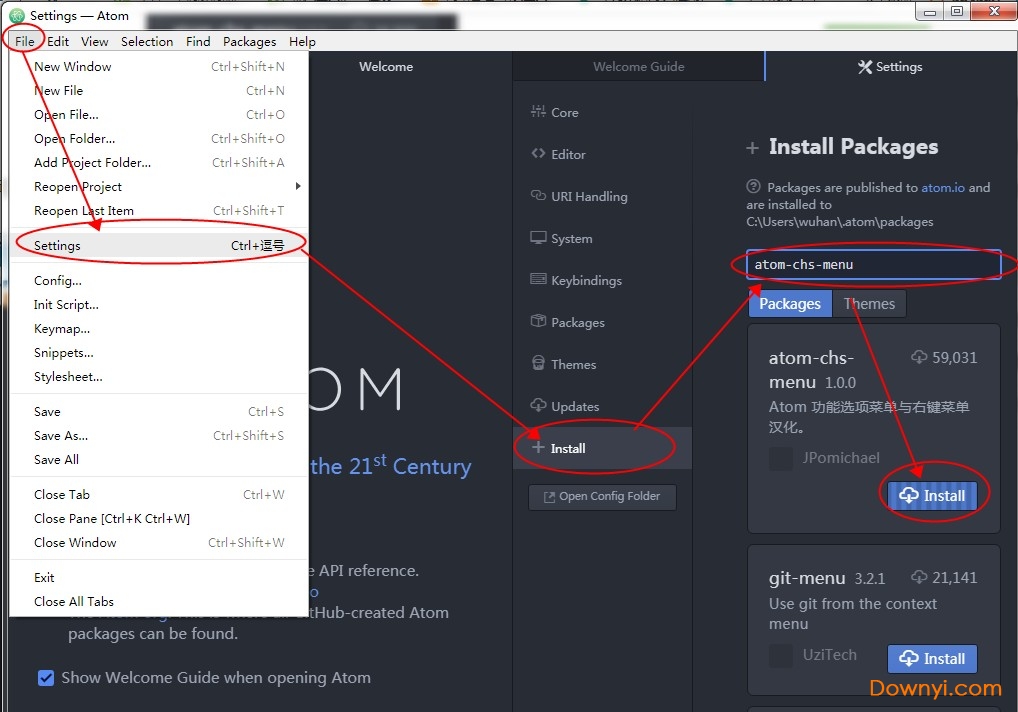Open the System settings panel

click(571, 239)
